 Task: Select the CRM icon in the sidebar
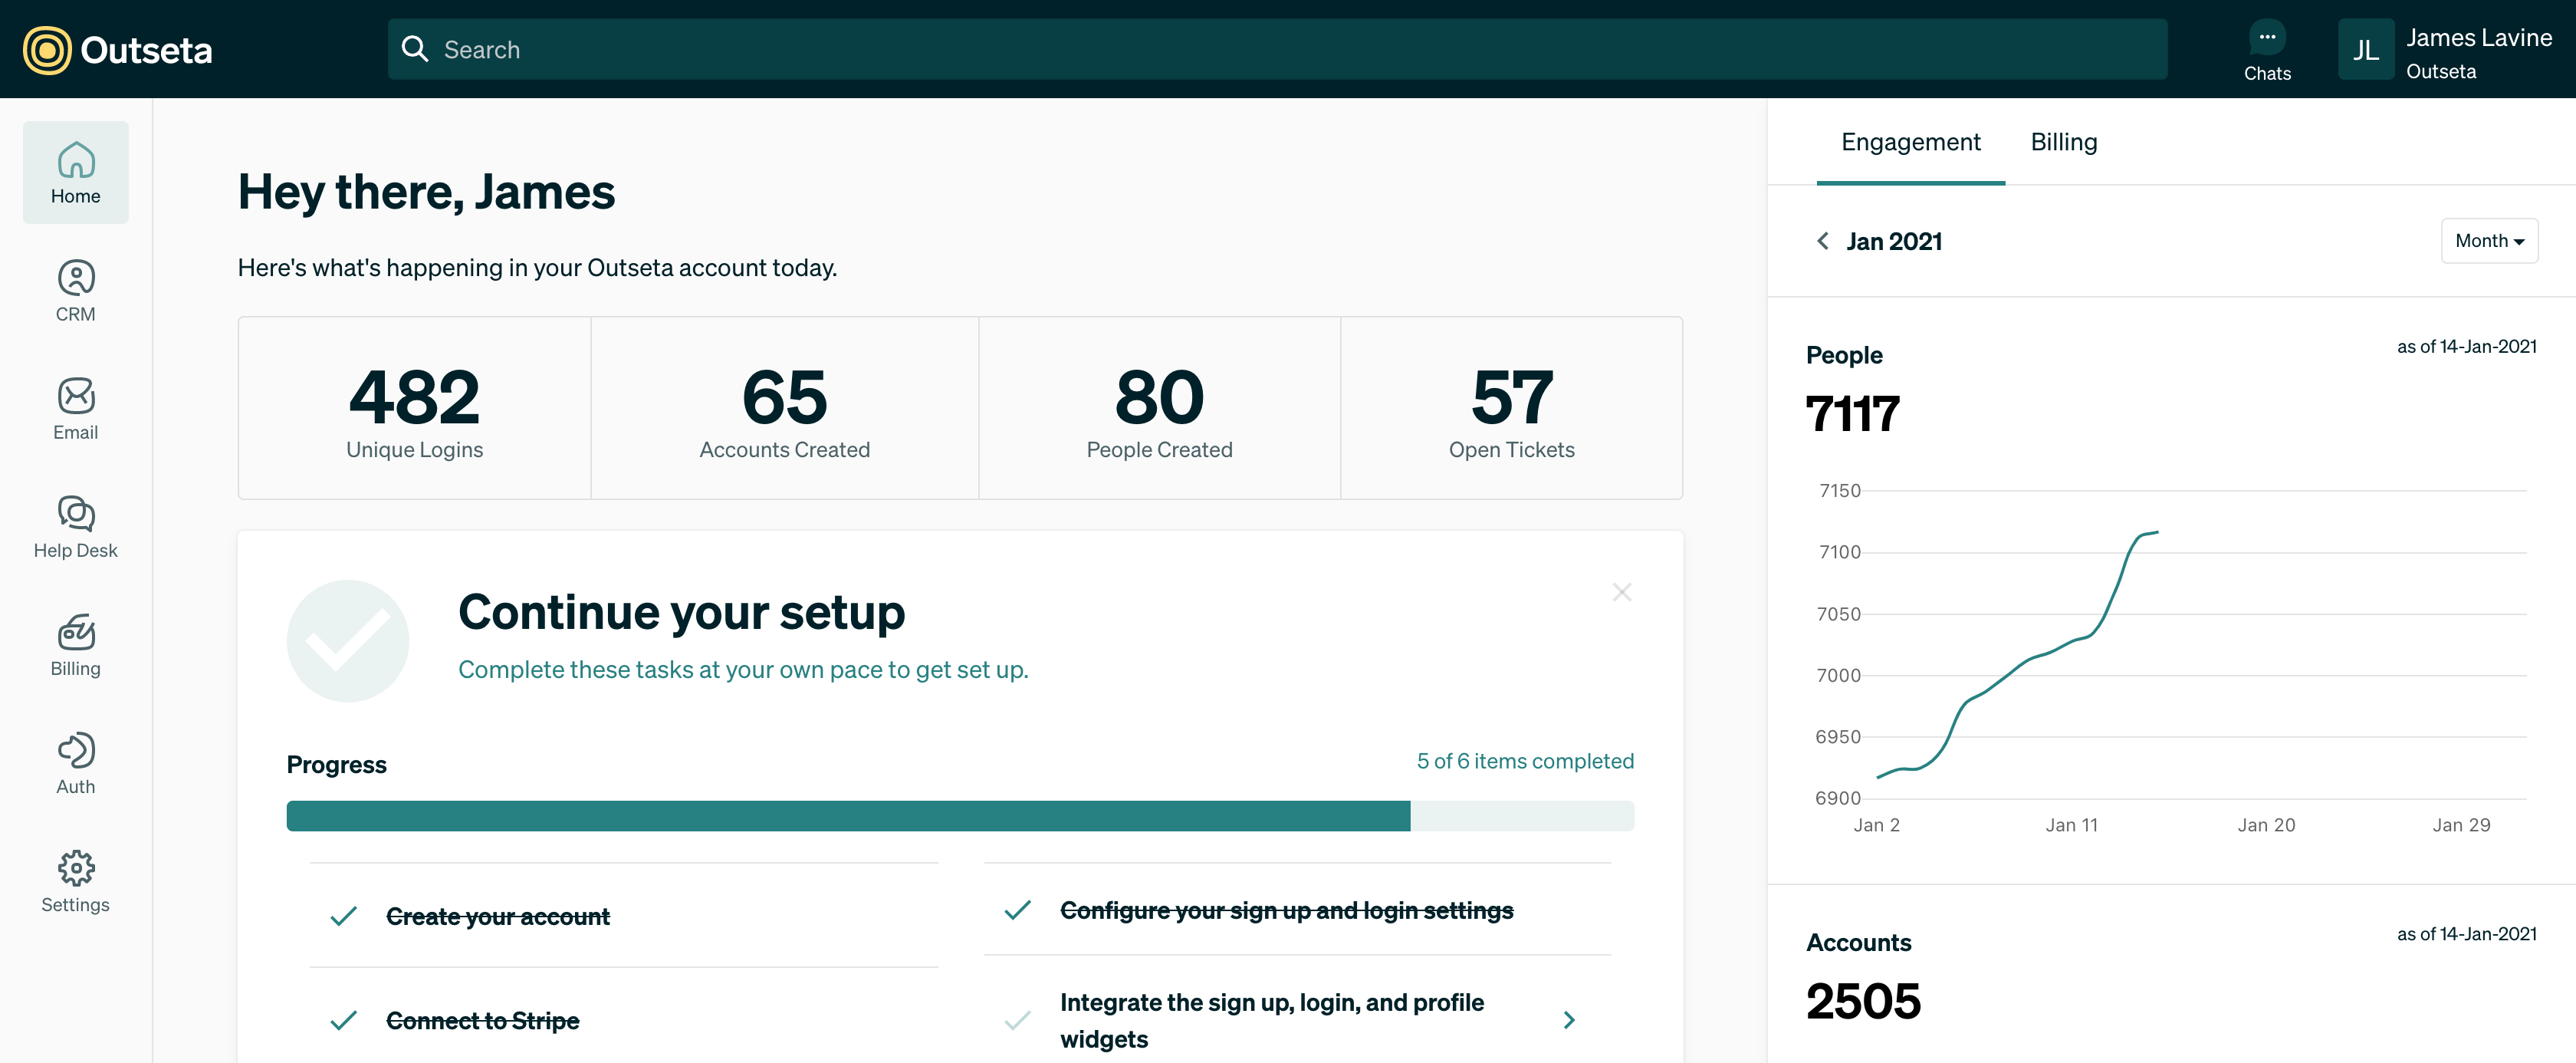(75, 290)
